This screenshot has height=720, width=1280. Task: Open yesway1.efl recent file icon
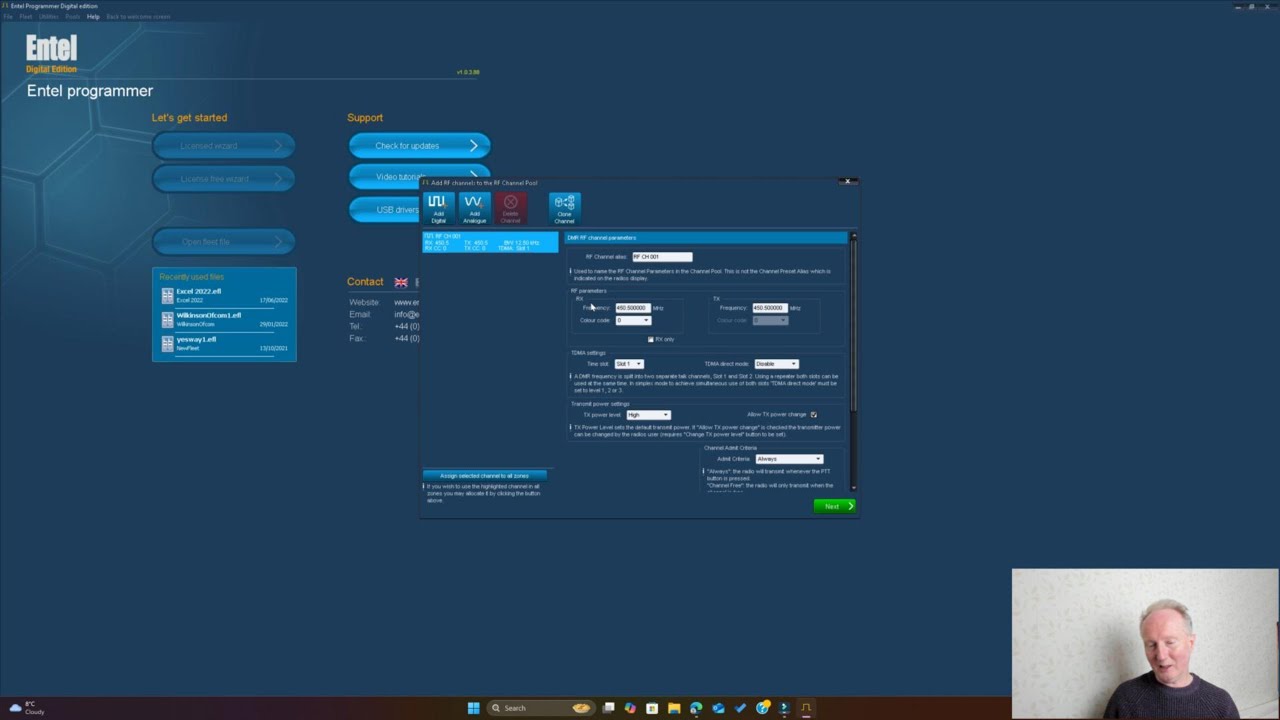pos(167,344)
